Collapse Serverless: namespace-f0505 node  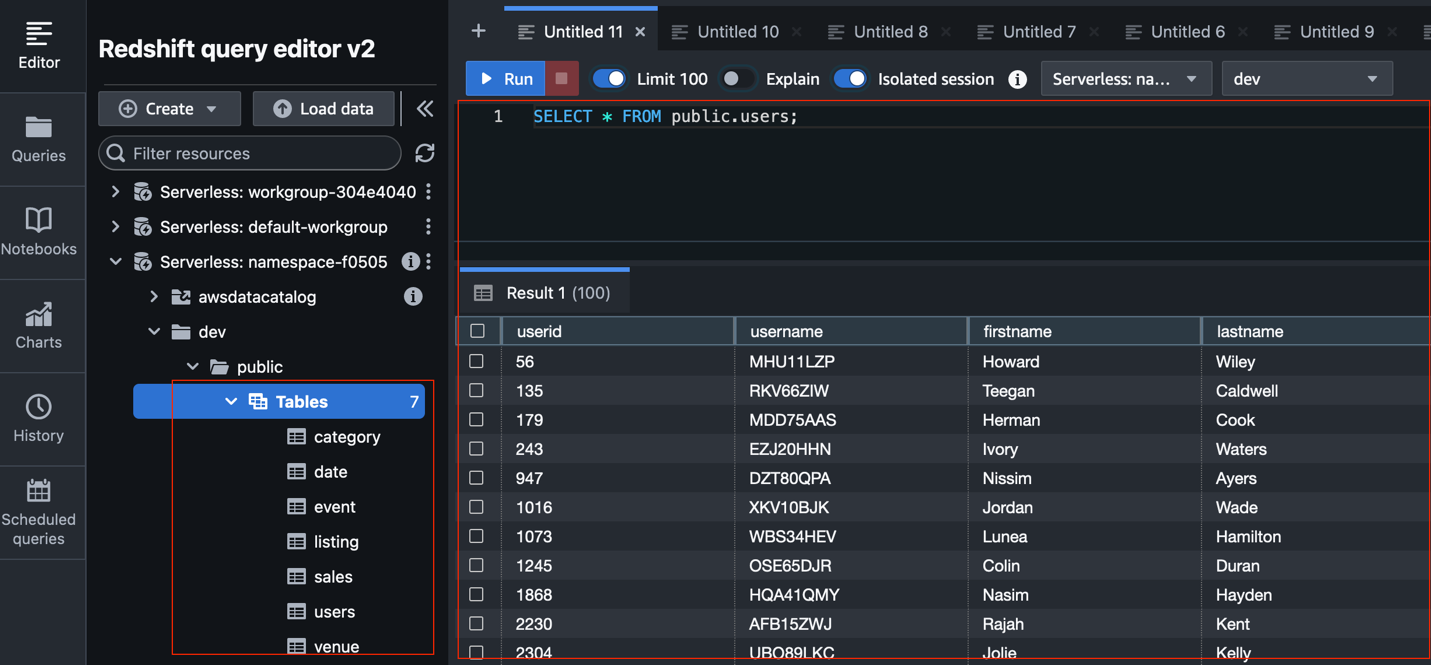(115, 261)
